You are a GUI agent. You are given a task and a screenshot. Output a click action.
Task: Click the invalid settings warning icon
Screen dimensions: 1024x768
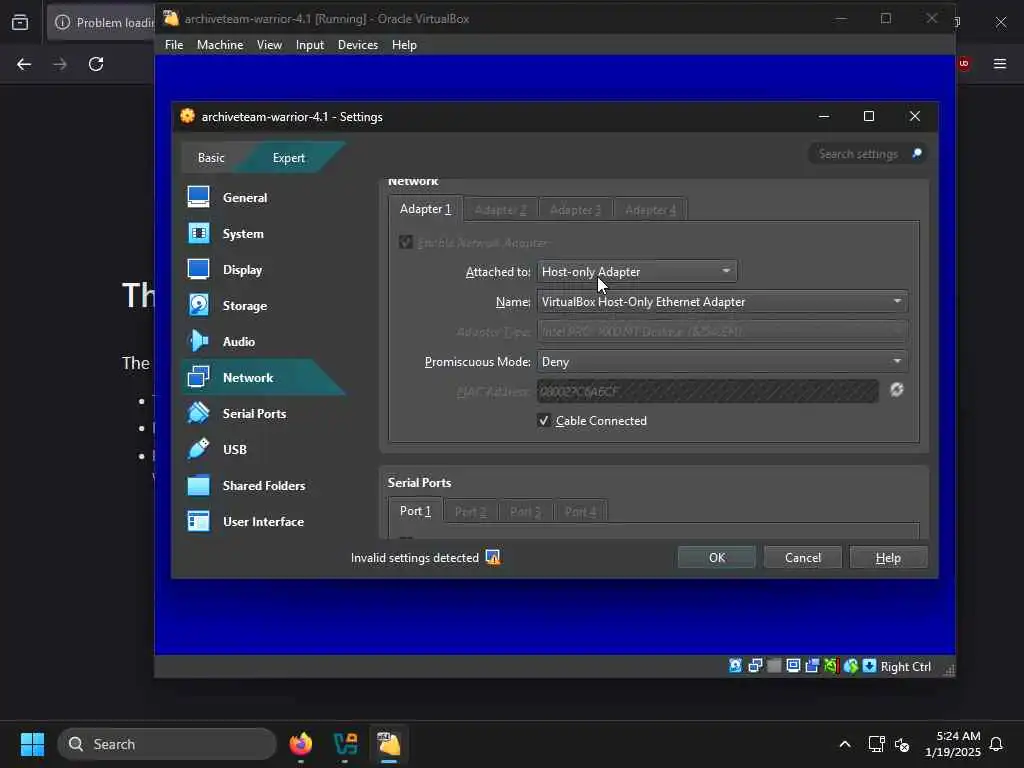tap(493, 557)
